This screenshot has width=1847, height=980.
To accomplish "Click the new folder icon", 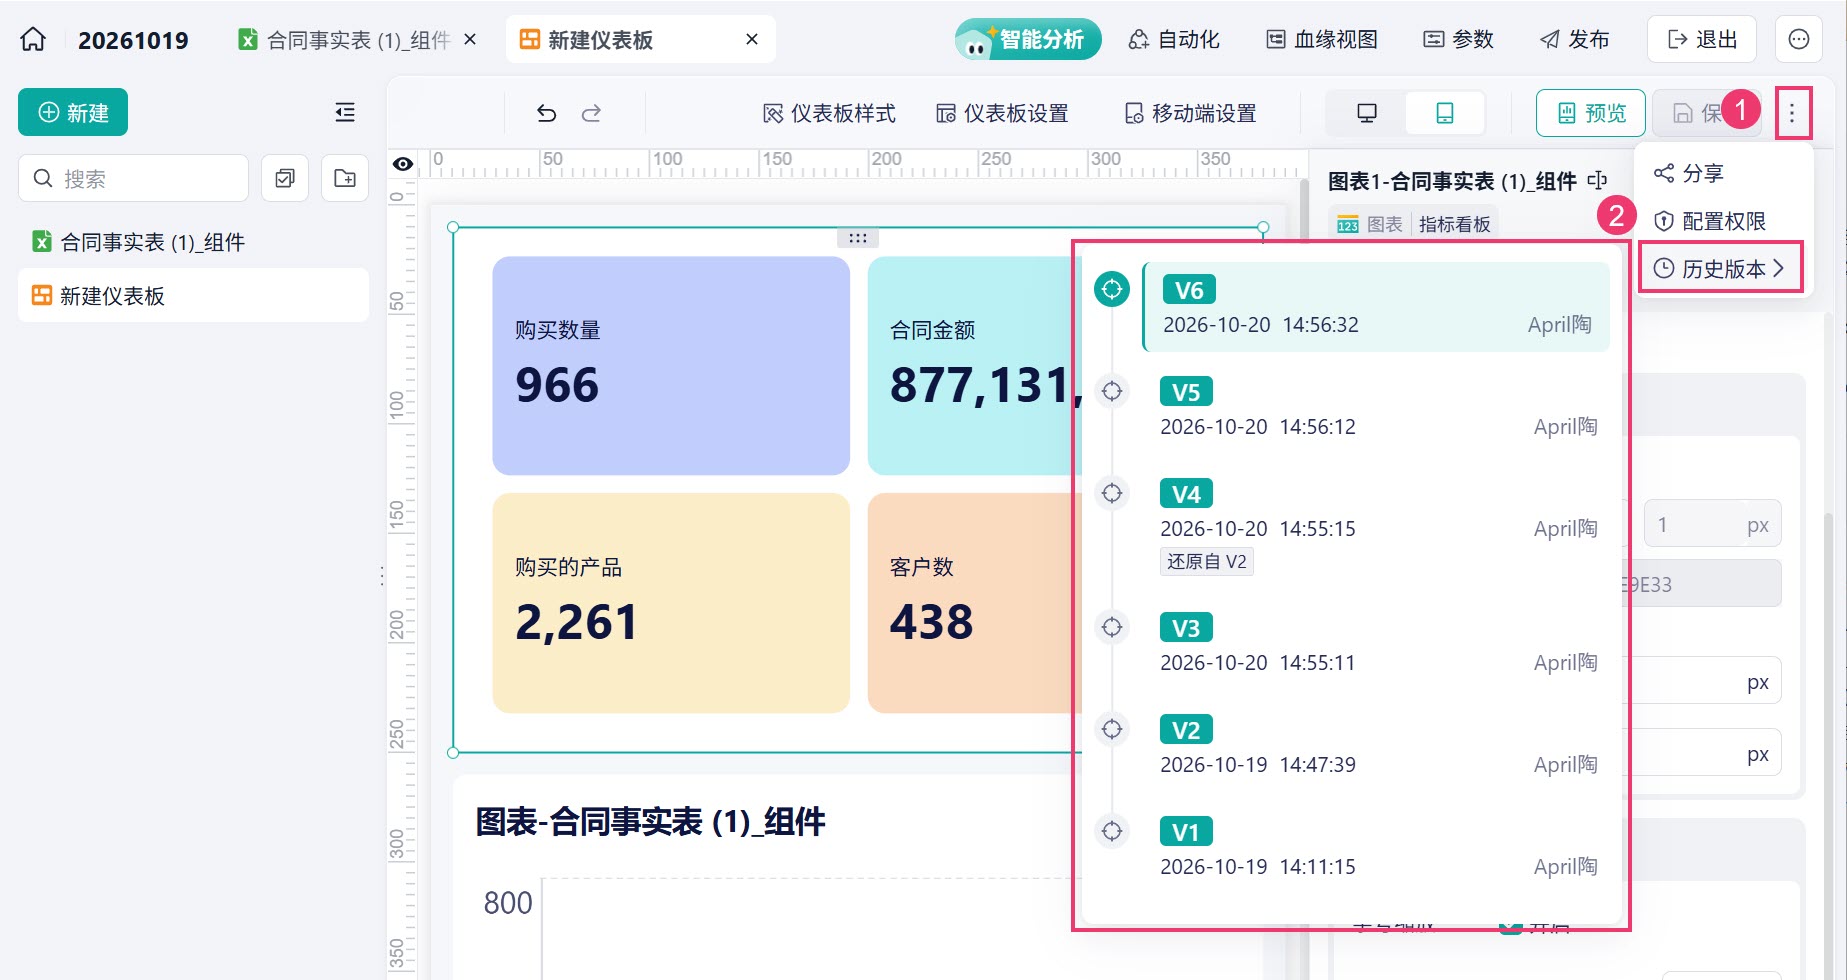I will pos(345,178).
